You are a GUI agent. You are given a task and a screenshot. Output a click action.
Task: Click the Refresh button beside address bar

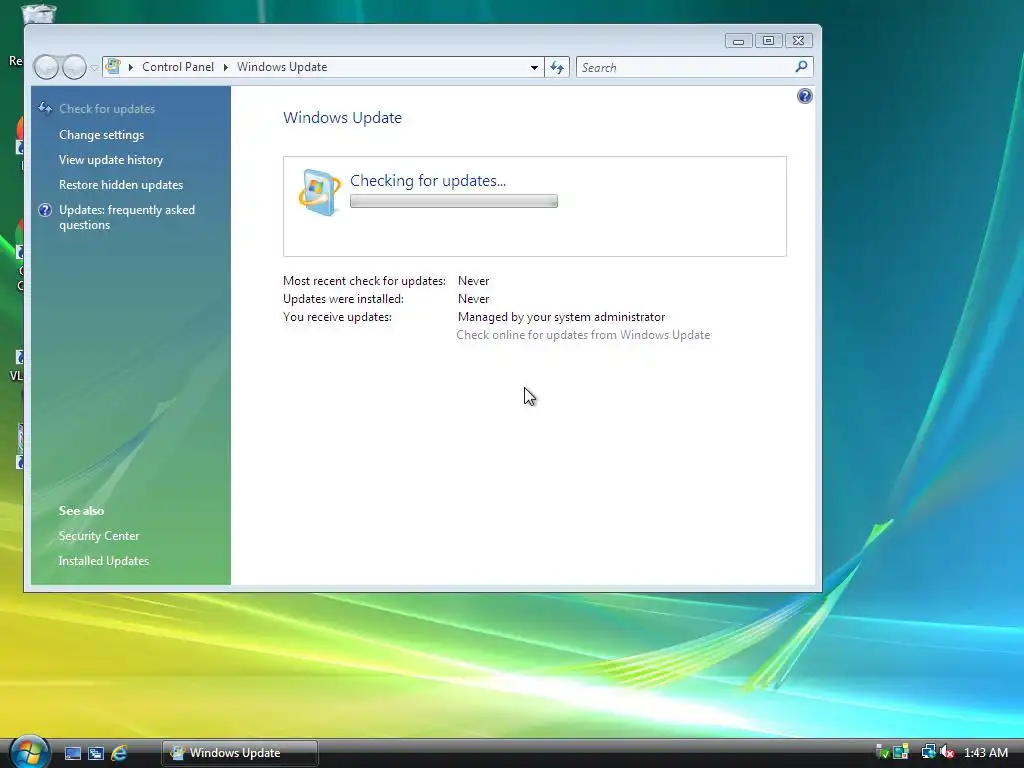pos(557,67)
